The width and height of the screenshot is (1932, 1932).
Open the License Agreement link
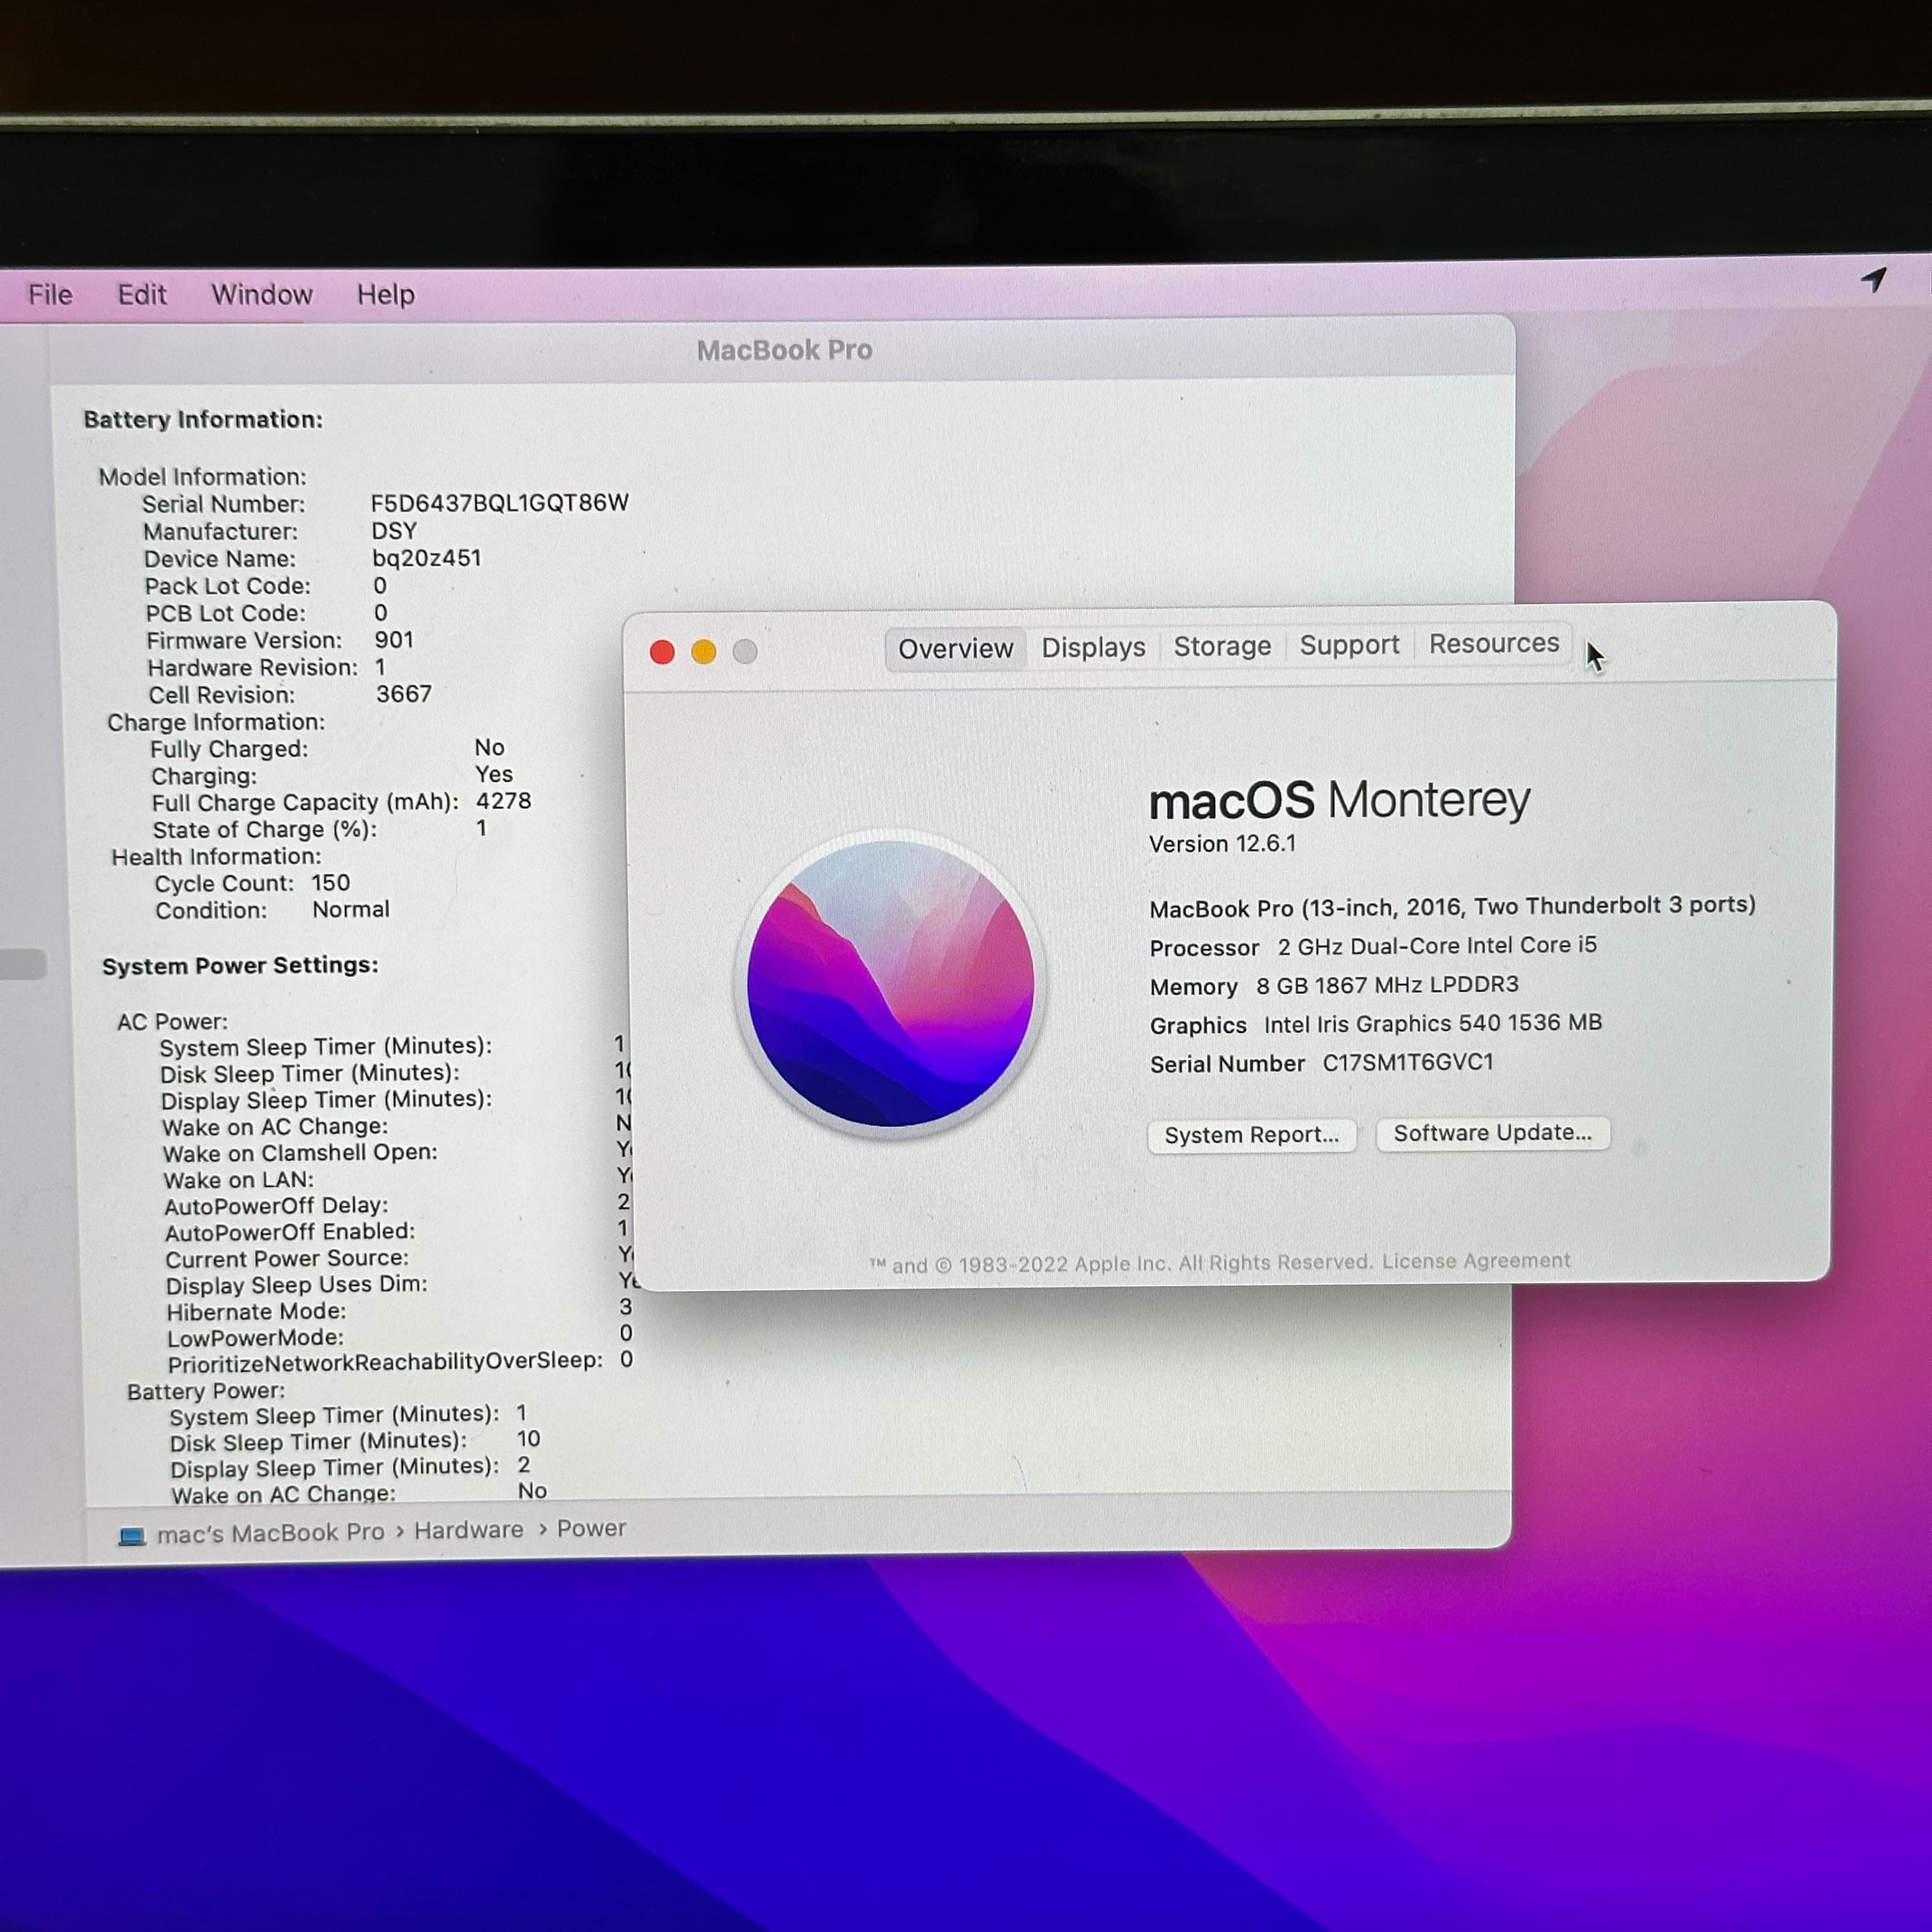point(1476,1261)
